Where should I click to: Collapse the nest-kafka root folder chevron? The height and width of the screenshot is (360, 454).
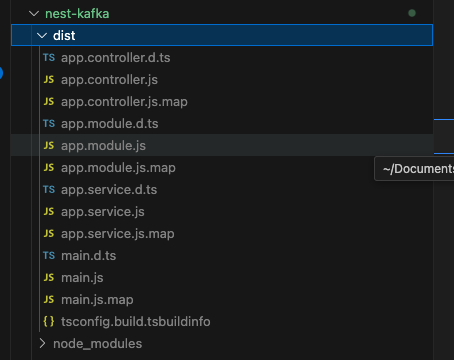tap(34, 14)
